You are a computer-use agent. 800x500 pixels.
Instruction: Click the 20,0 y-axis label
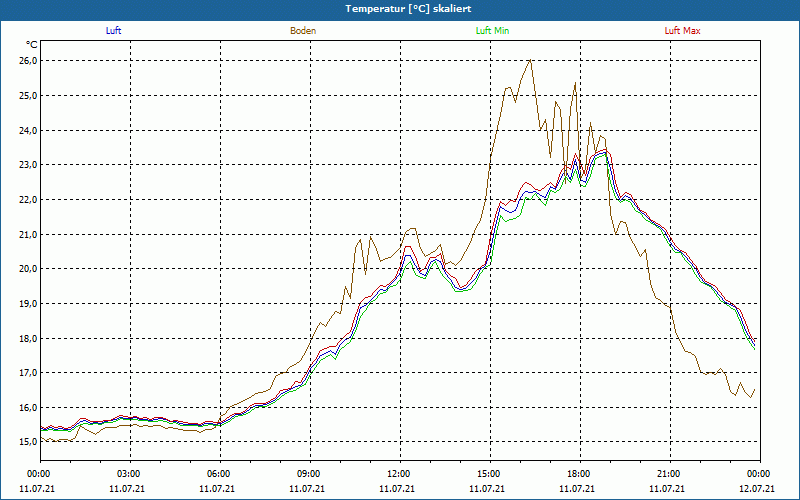29,269
